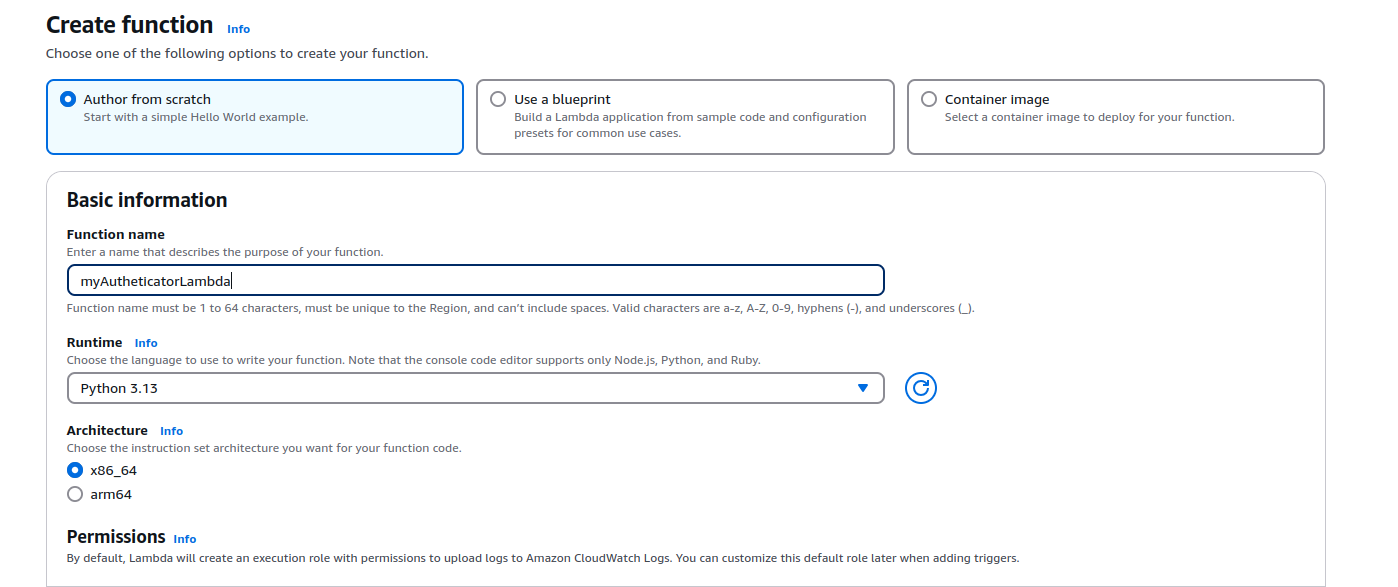The width and height of the screenshot is (1398, 587).
Task: Click the Container image card
Action: pos(1115,115)
